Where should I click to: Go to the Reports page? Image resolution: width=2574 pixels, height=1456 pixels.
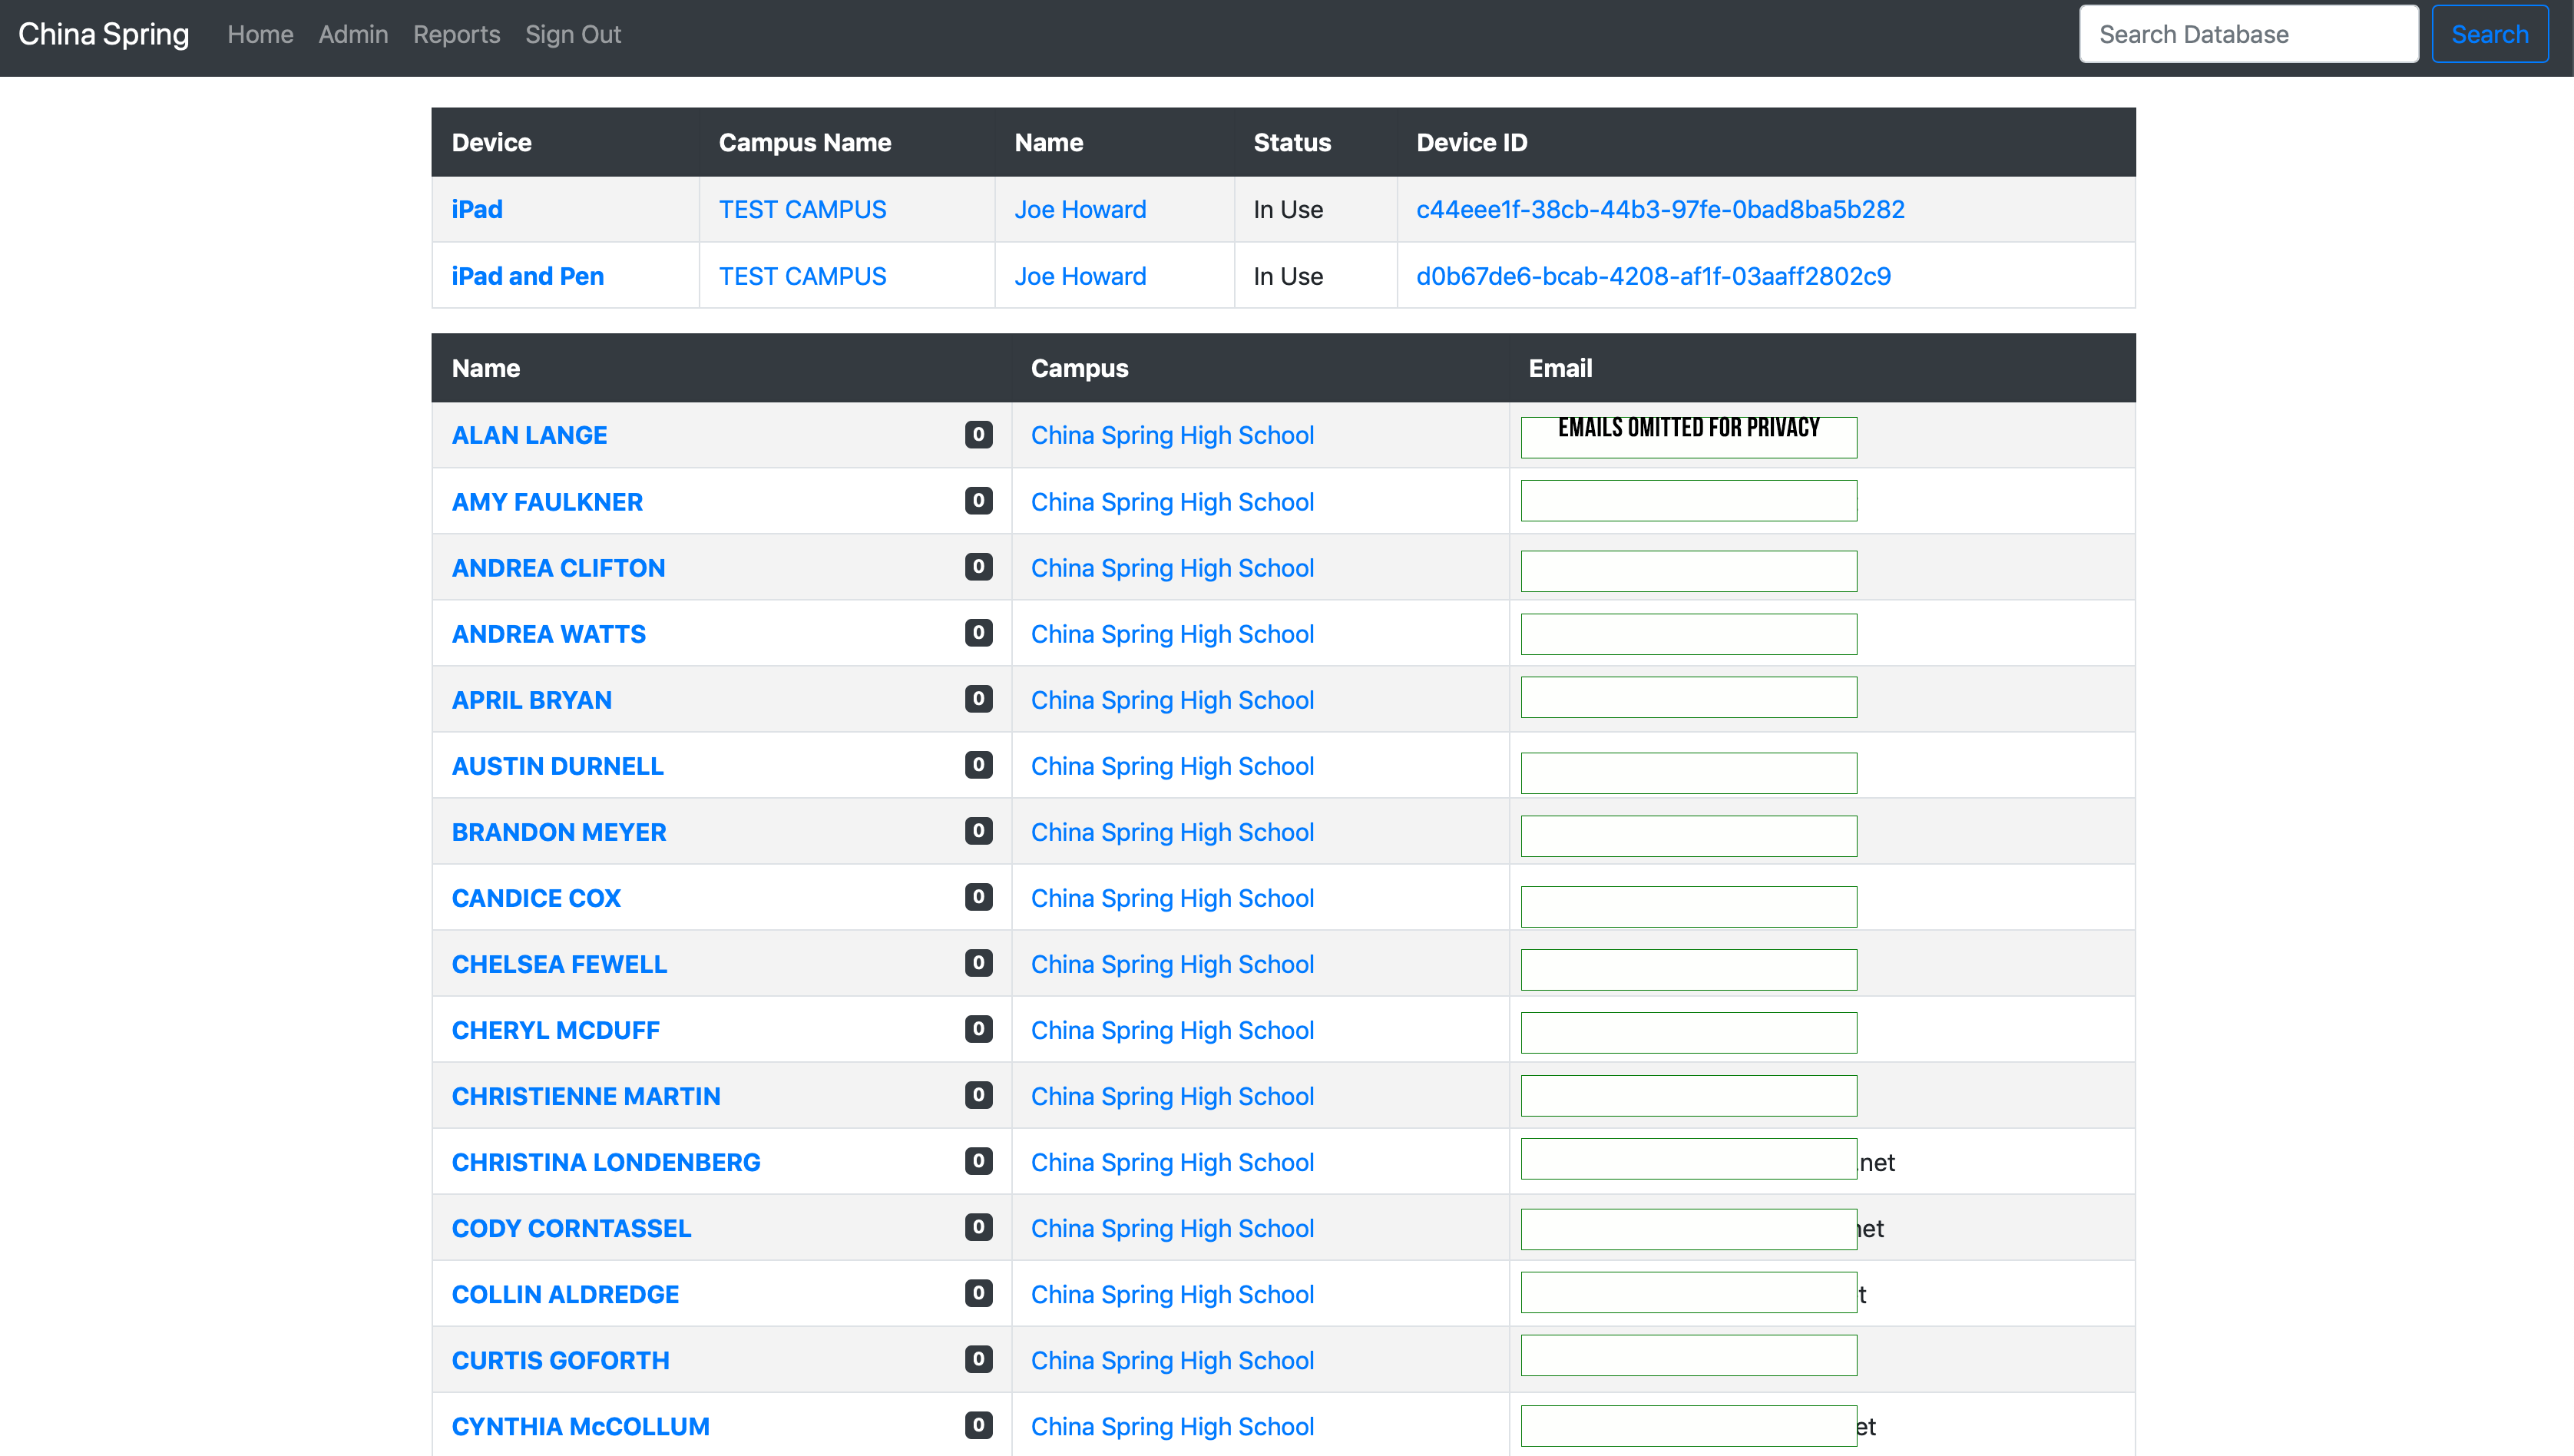(x=456, y=33)
